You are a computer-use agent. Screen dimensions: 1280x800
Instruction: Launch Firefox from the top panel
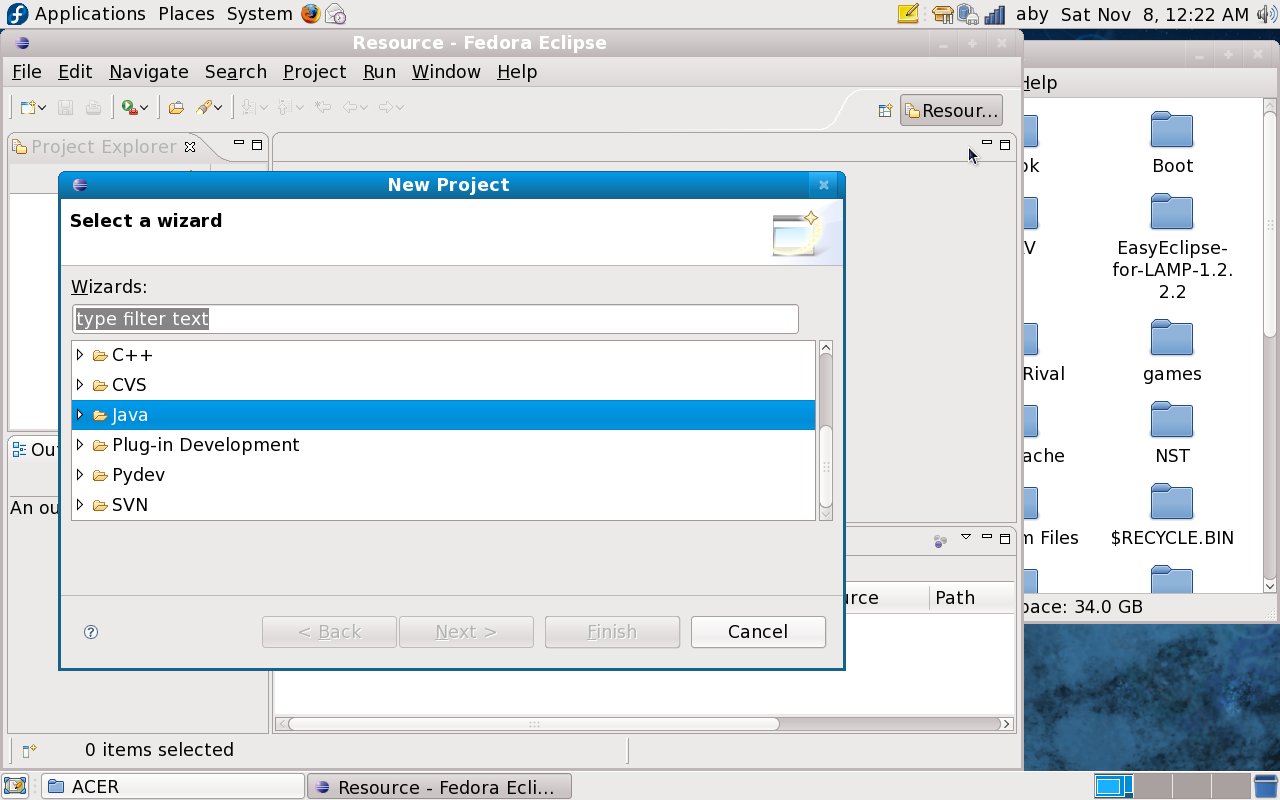pyautogui.click(x=310, y=14)
